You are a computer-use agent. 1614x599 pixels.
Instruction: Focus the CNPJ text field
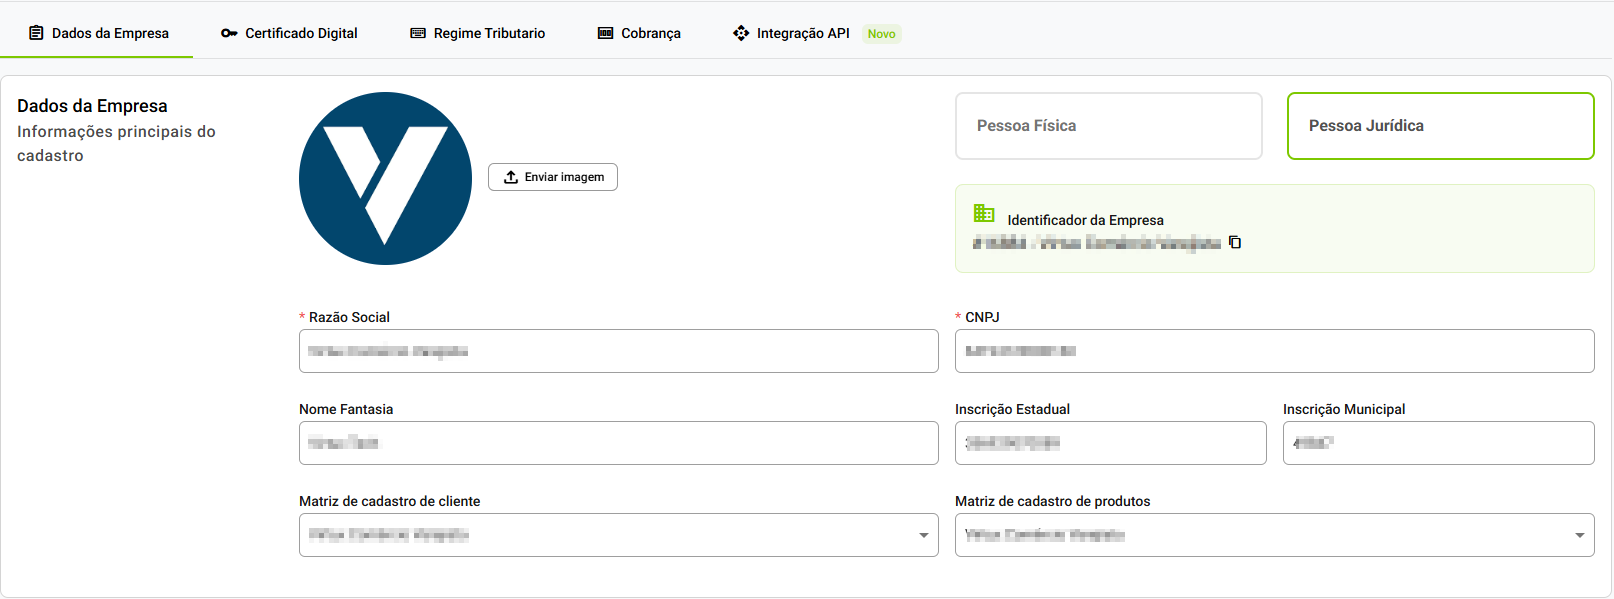(x=1274, y=351)
